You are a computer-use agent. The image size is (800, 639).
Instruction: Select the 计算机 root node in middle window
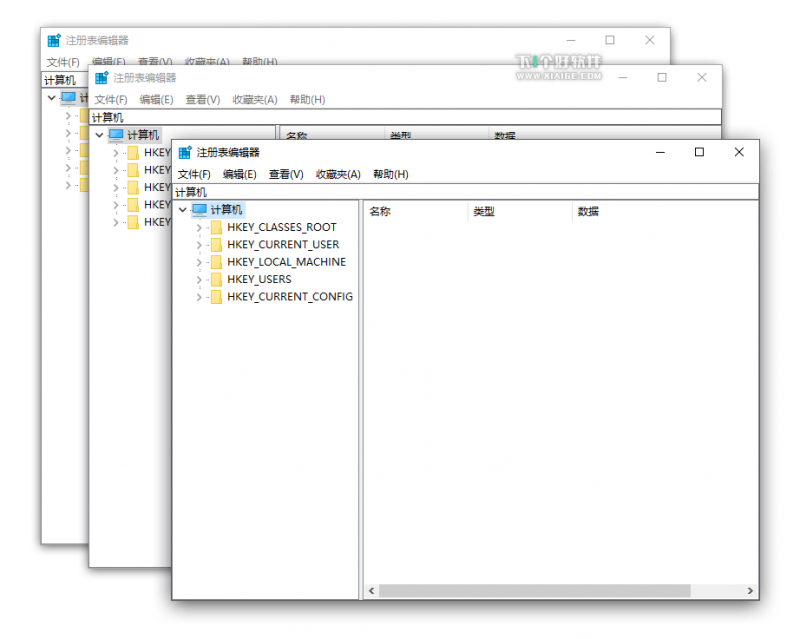[x=143, y=135]
